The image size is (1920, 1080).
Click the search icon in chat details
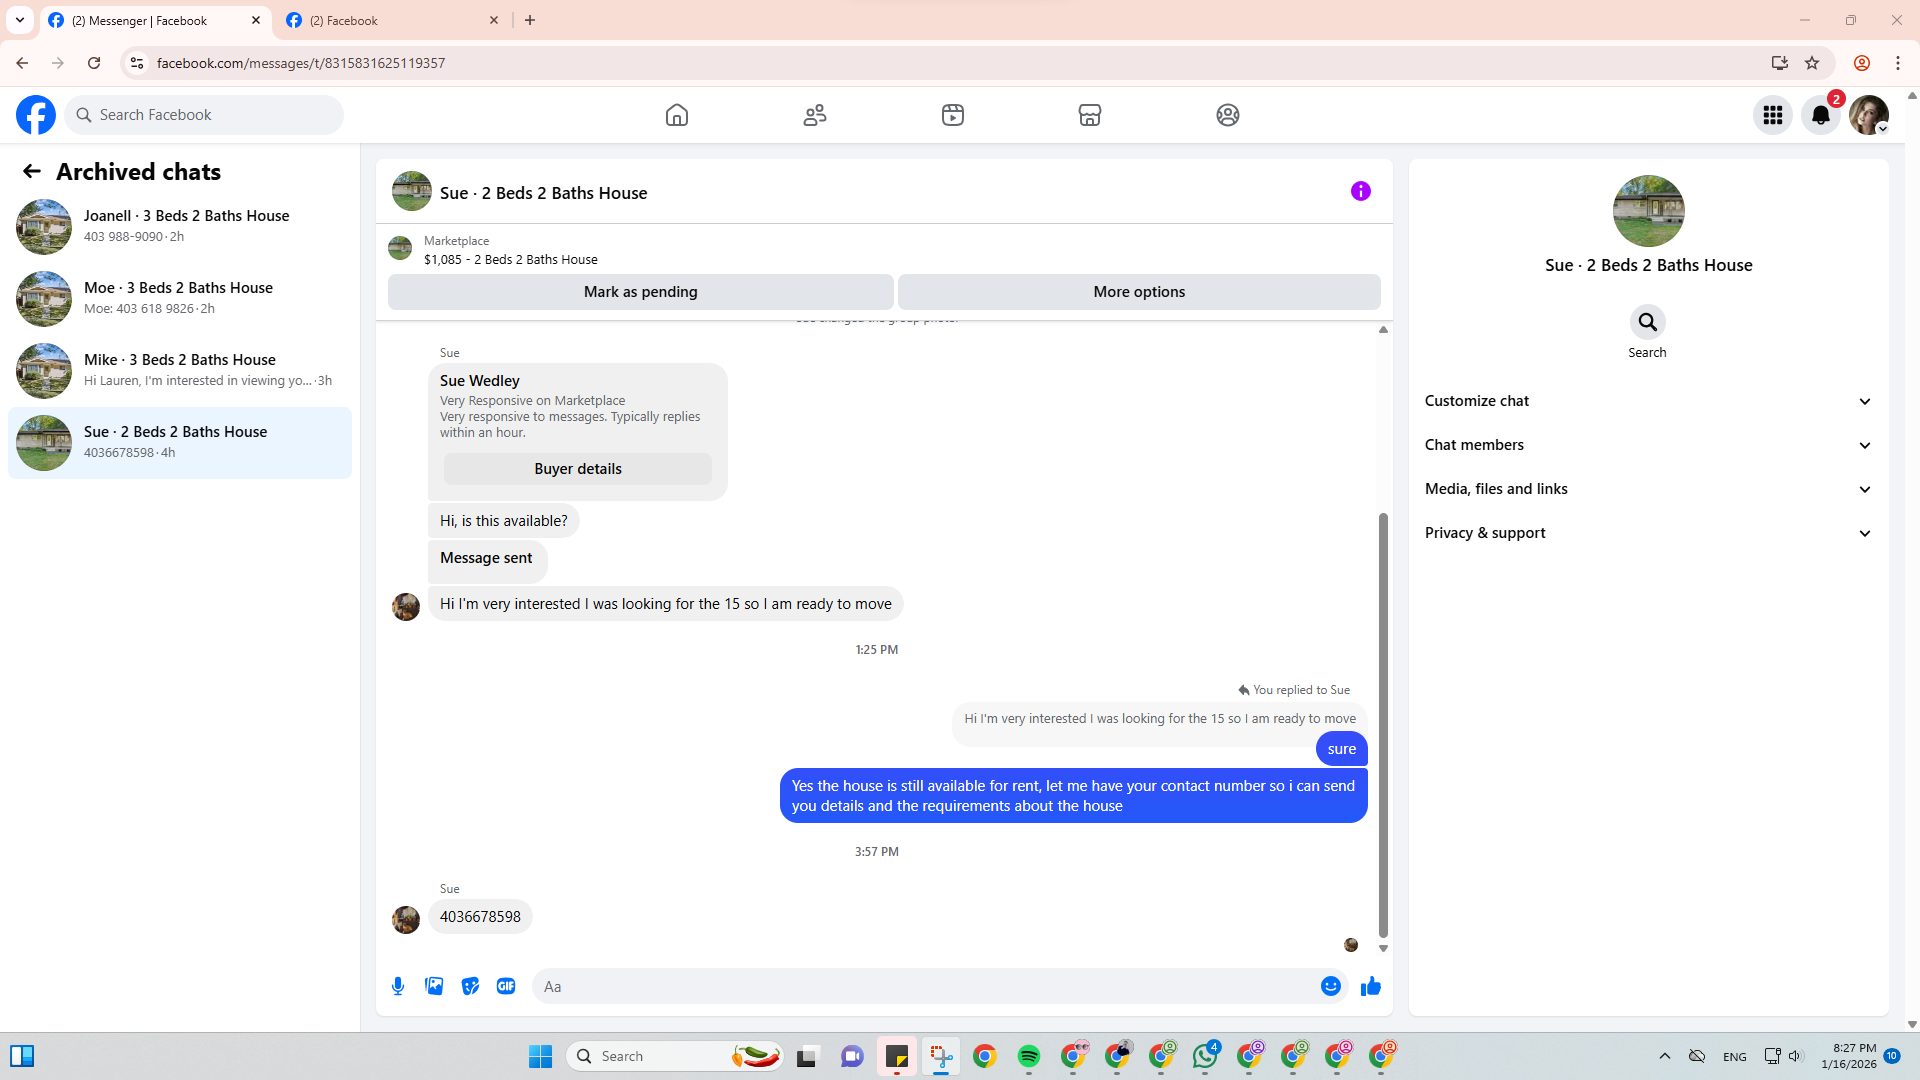[x=1647, y=322]
